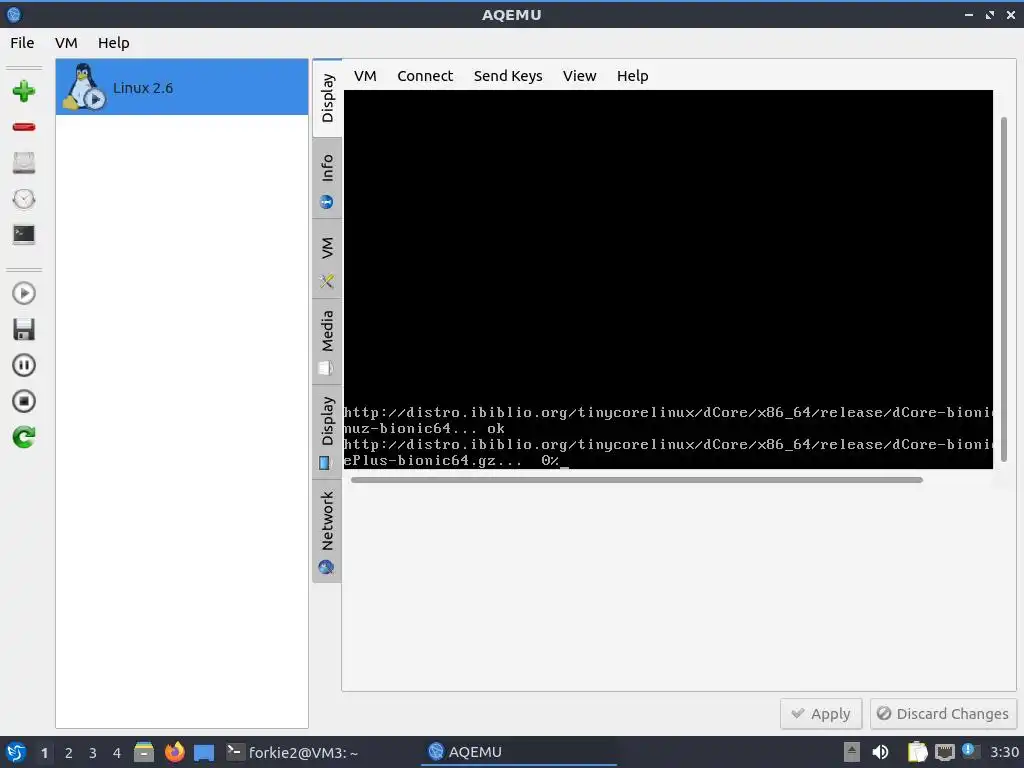1024x768 pixels.
Task: Open the VM settings side tab
Action: pos(327,259)
